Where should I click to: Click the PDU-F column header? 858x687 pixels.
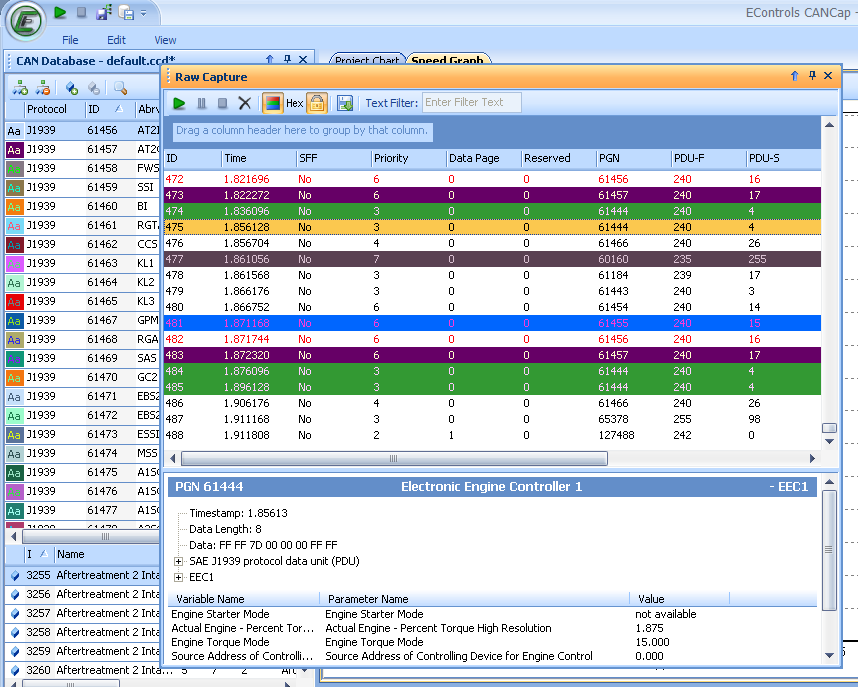(x=709, y=158)
